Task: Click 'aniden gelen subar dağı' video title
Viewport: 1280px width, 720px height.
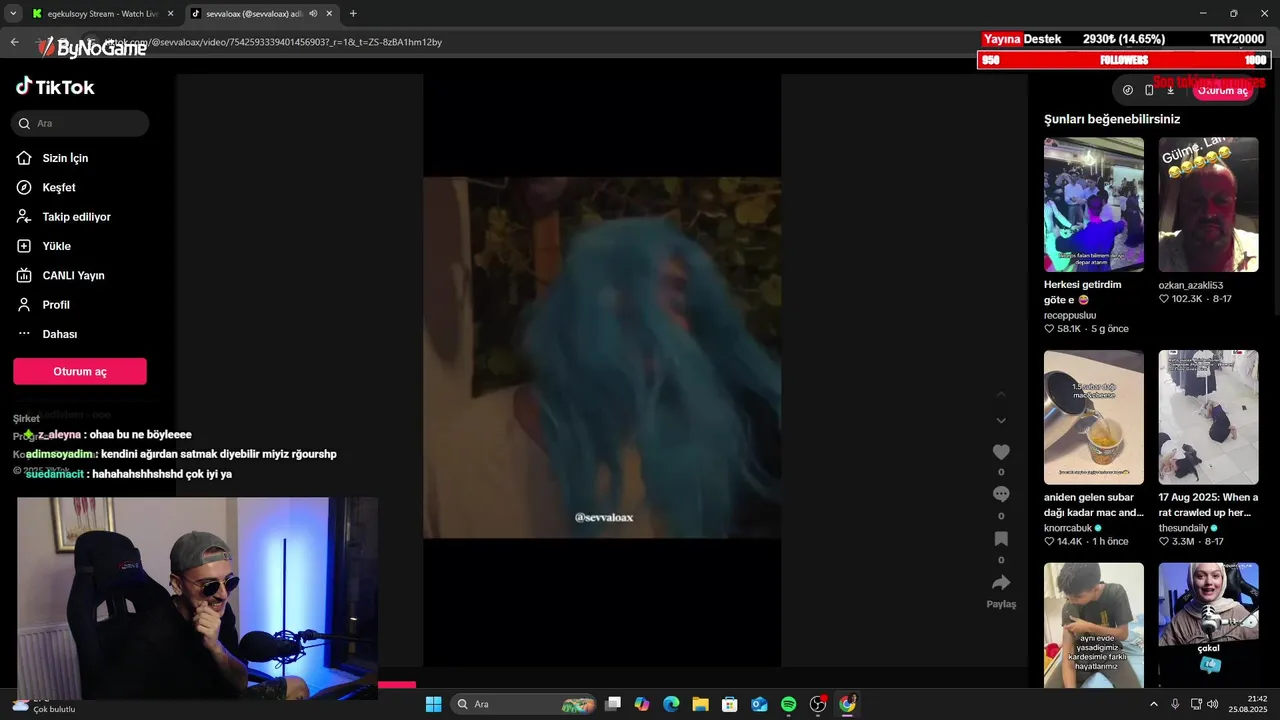Action: [1094, 505]
